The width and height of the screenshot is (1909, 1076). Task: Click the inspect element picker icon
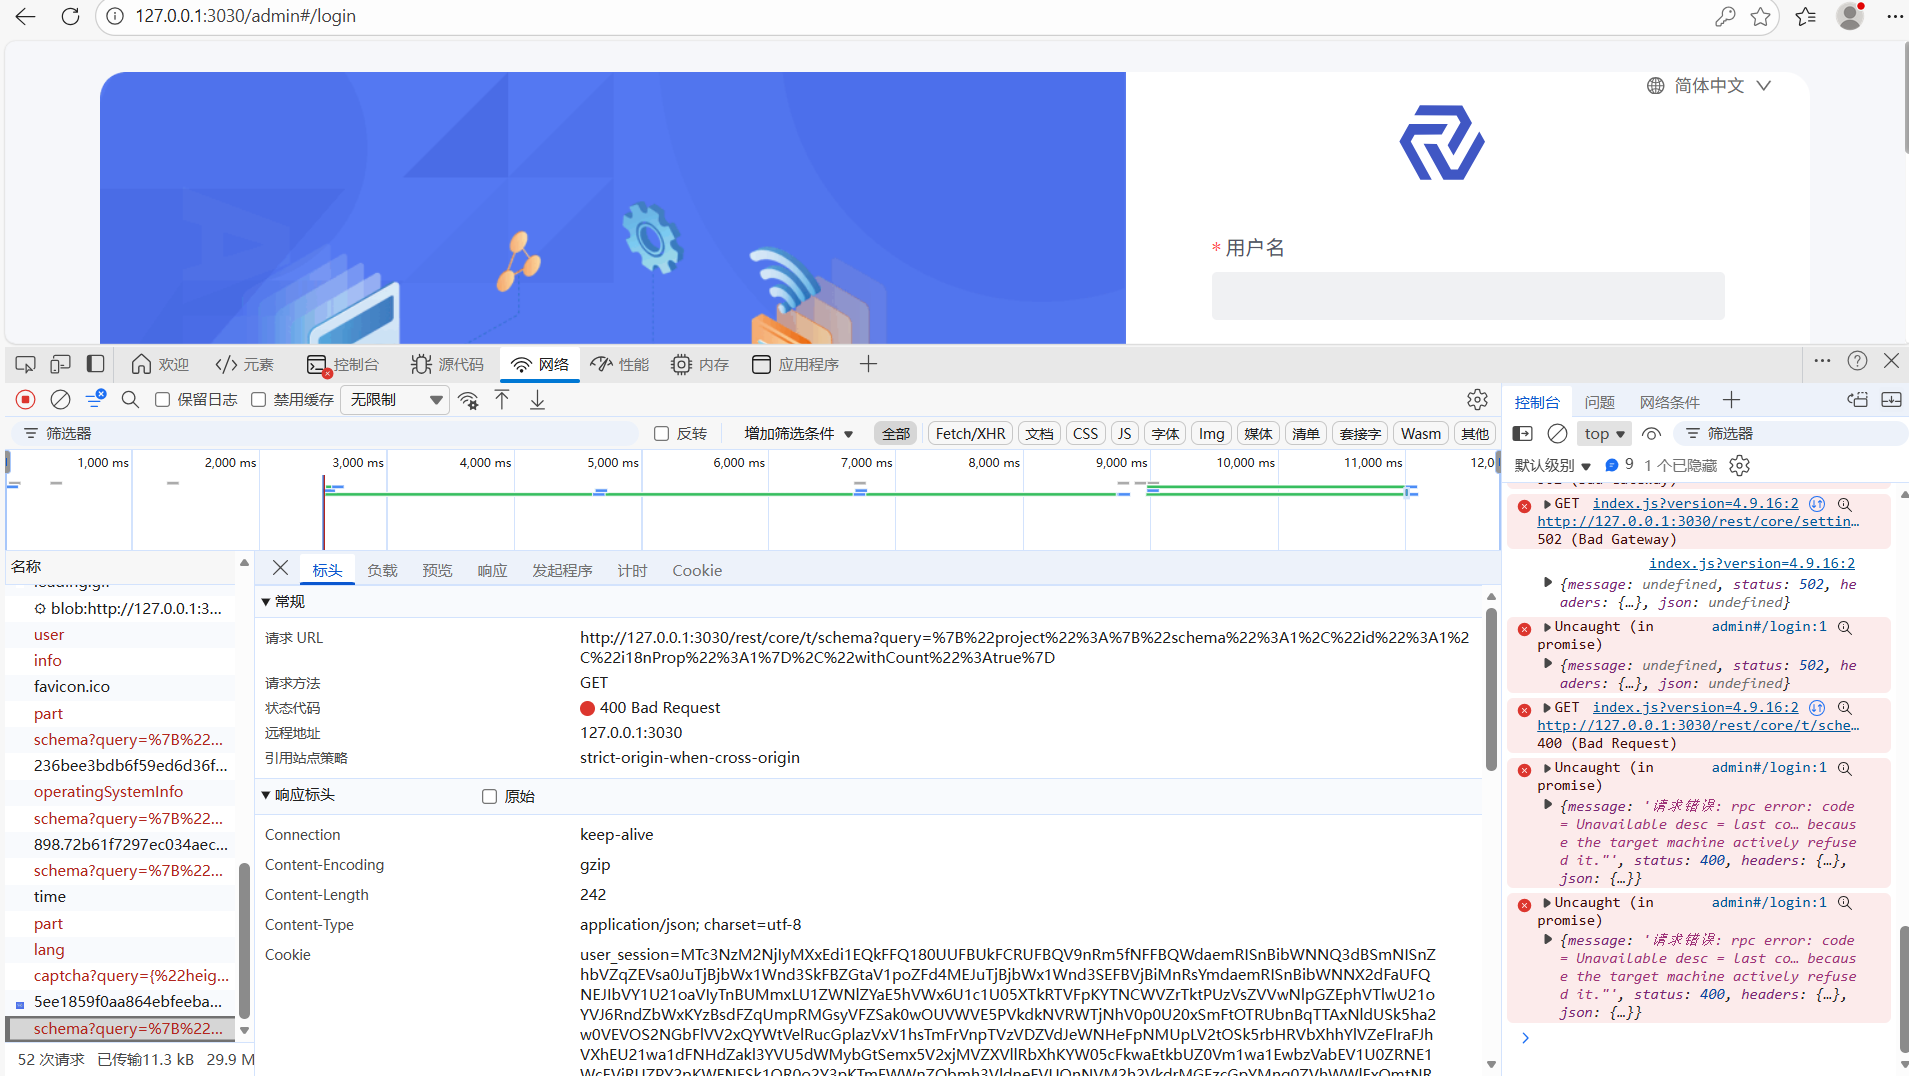[x=25, y=364]
